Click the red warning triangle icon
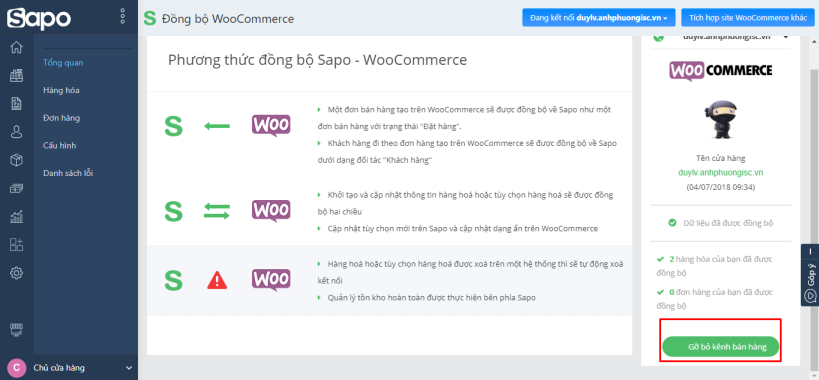 pos(217,281)
